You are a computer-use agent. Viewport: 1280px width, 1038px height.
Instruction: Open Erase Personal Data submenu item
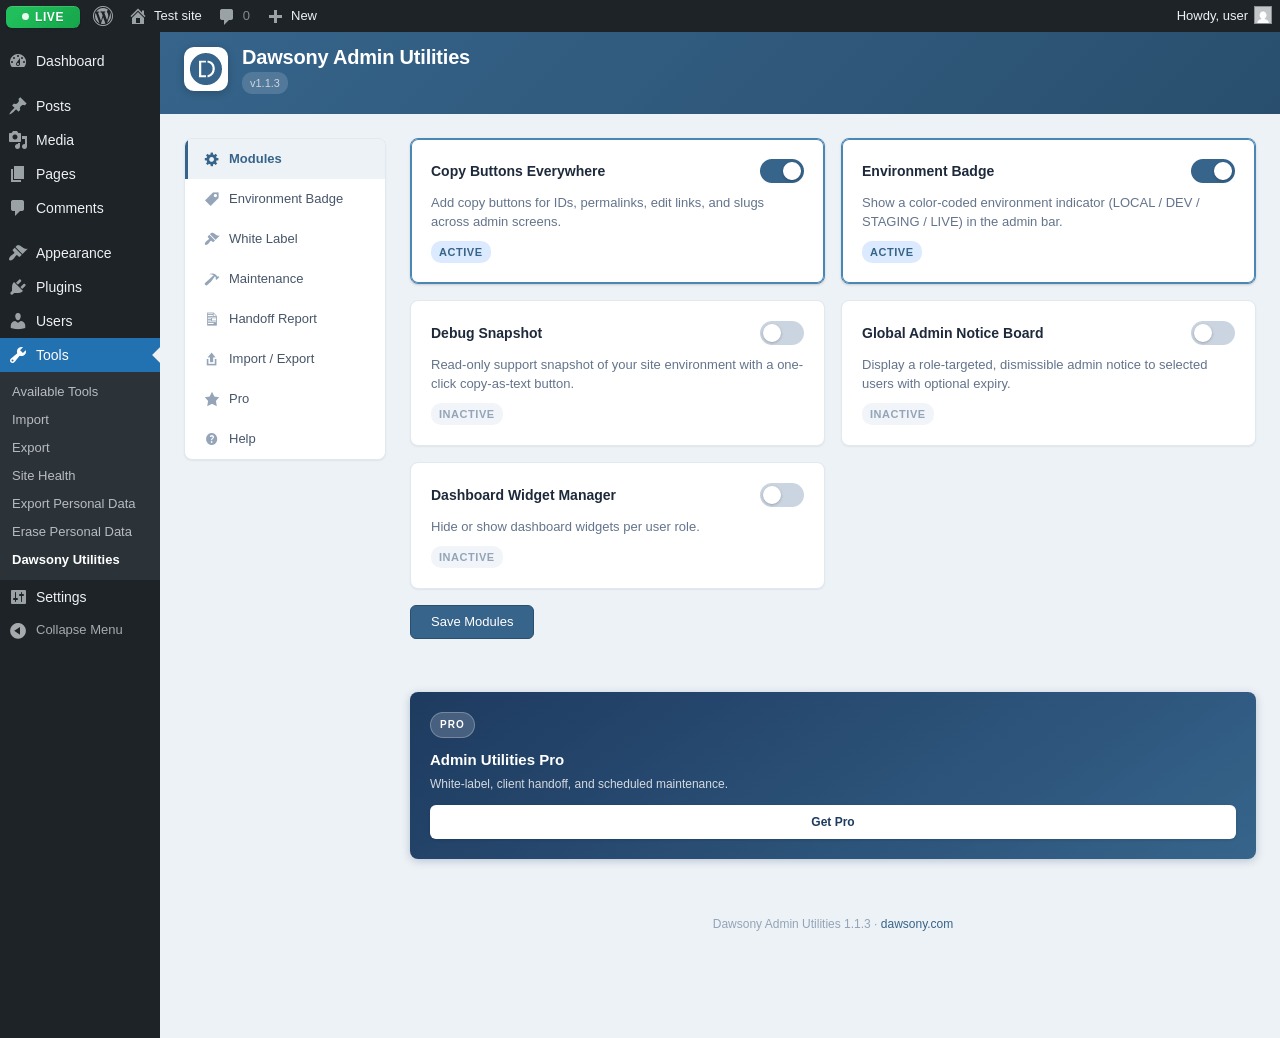pyautogui.click(x=72, y=532)
